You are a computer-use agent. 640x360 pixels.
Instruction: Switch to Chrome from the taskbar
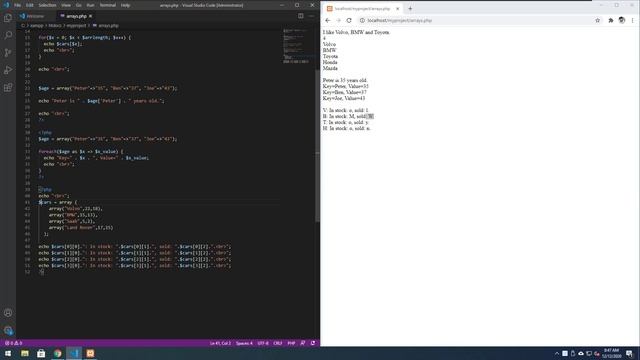click(58, 353)
